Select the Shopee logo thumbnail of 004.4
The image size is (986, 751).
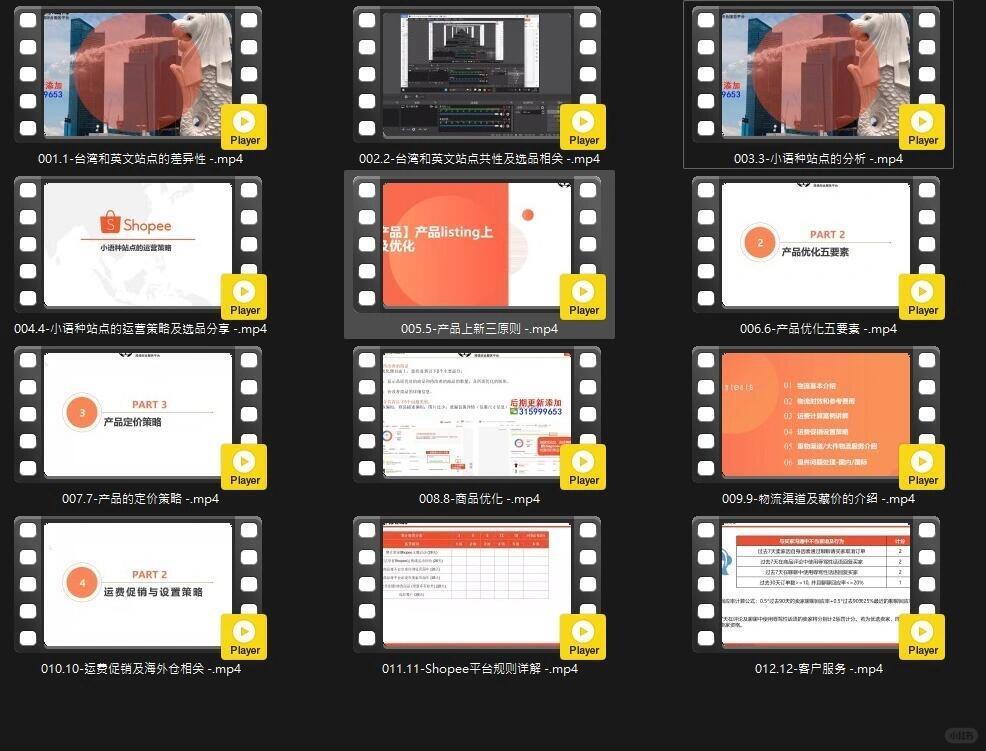pyautogui.click(x=138, y=244)
